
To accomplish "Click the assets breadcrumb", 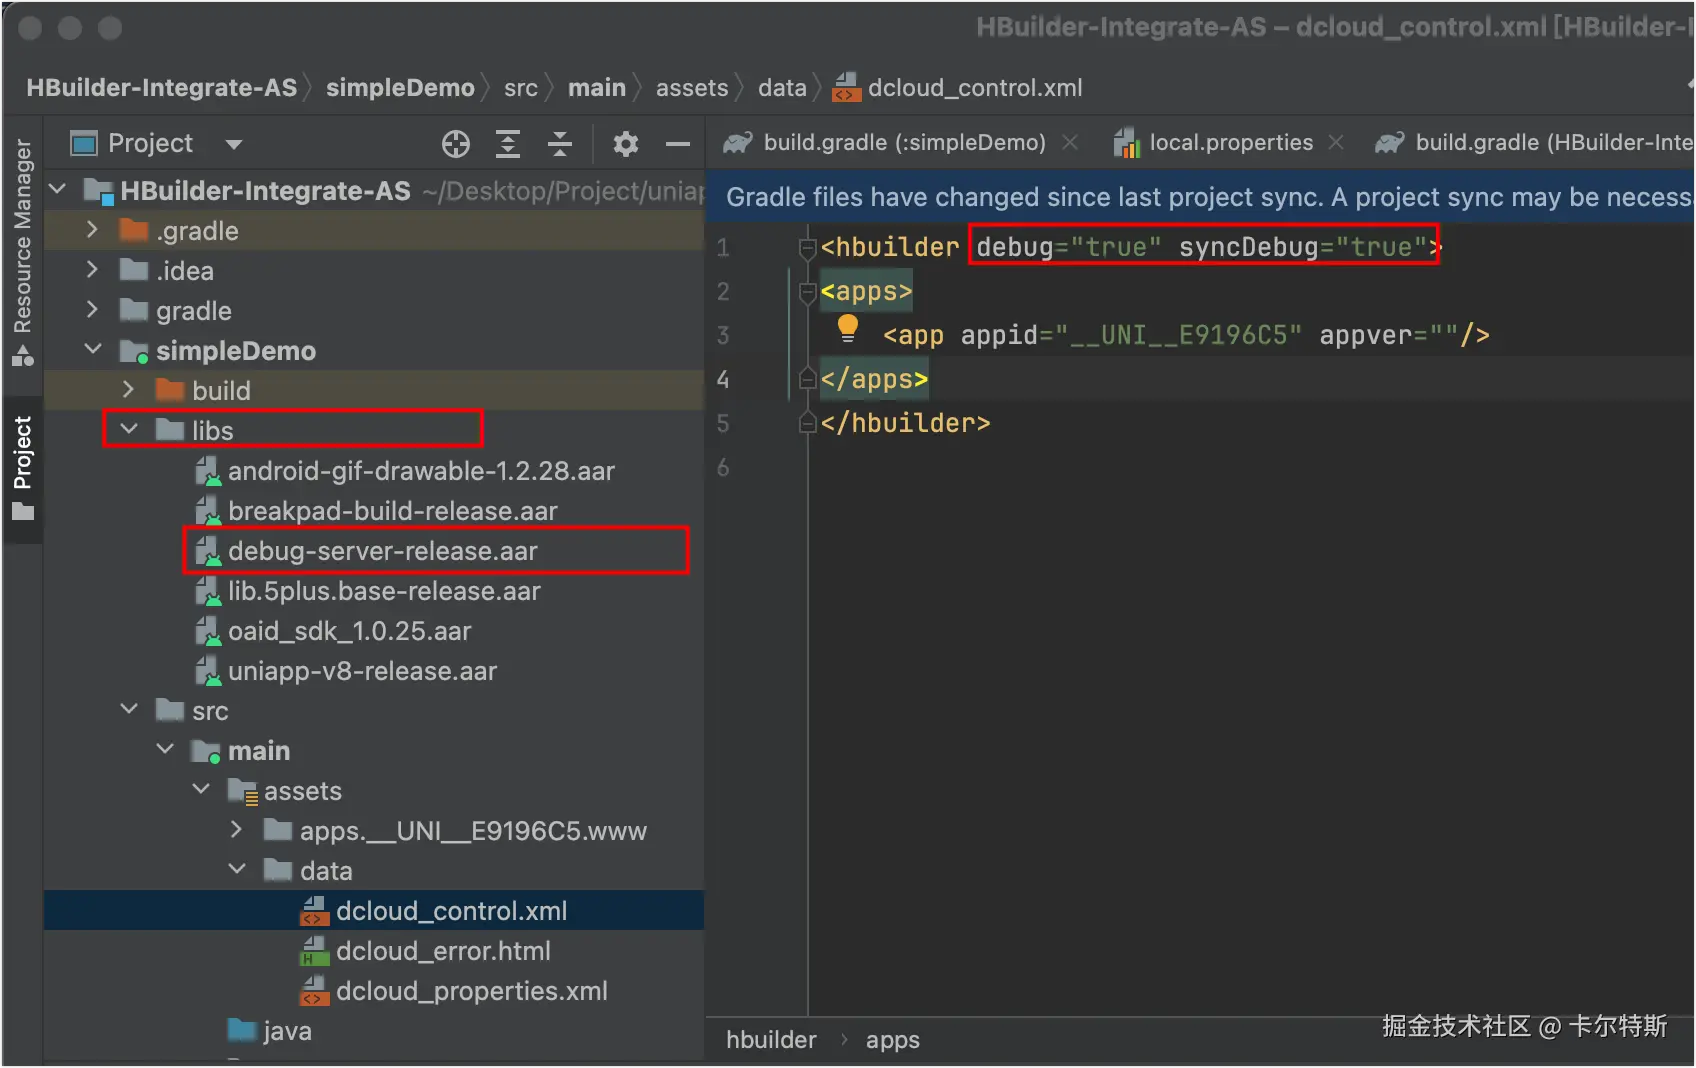I will click(x=692, y=88).
